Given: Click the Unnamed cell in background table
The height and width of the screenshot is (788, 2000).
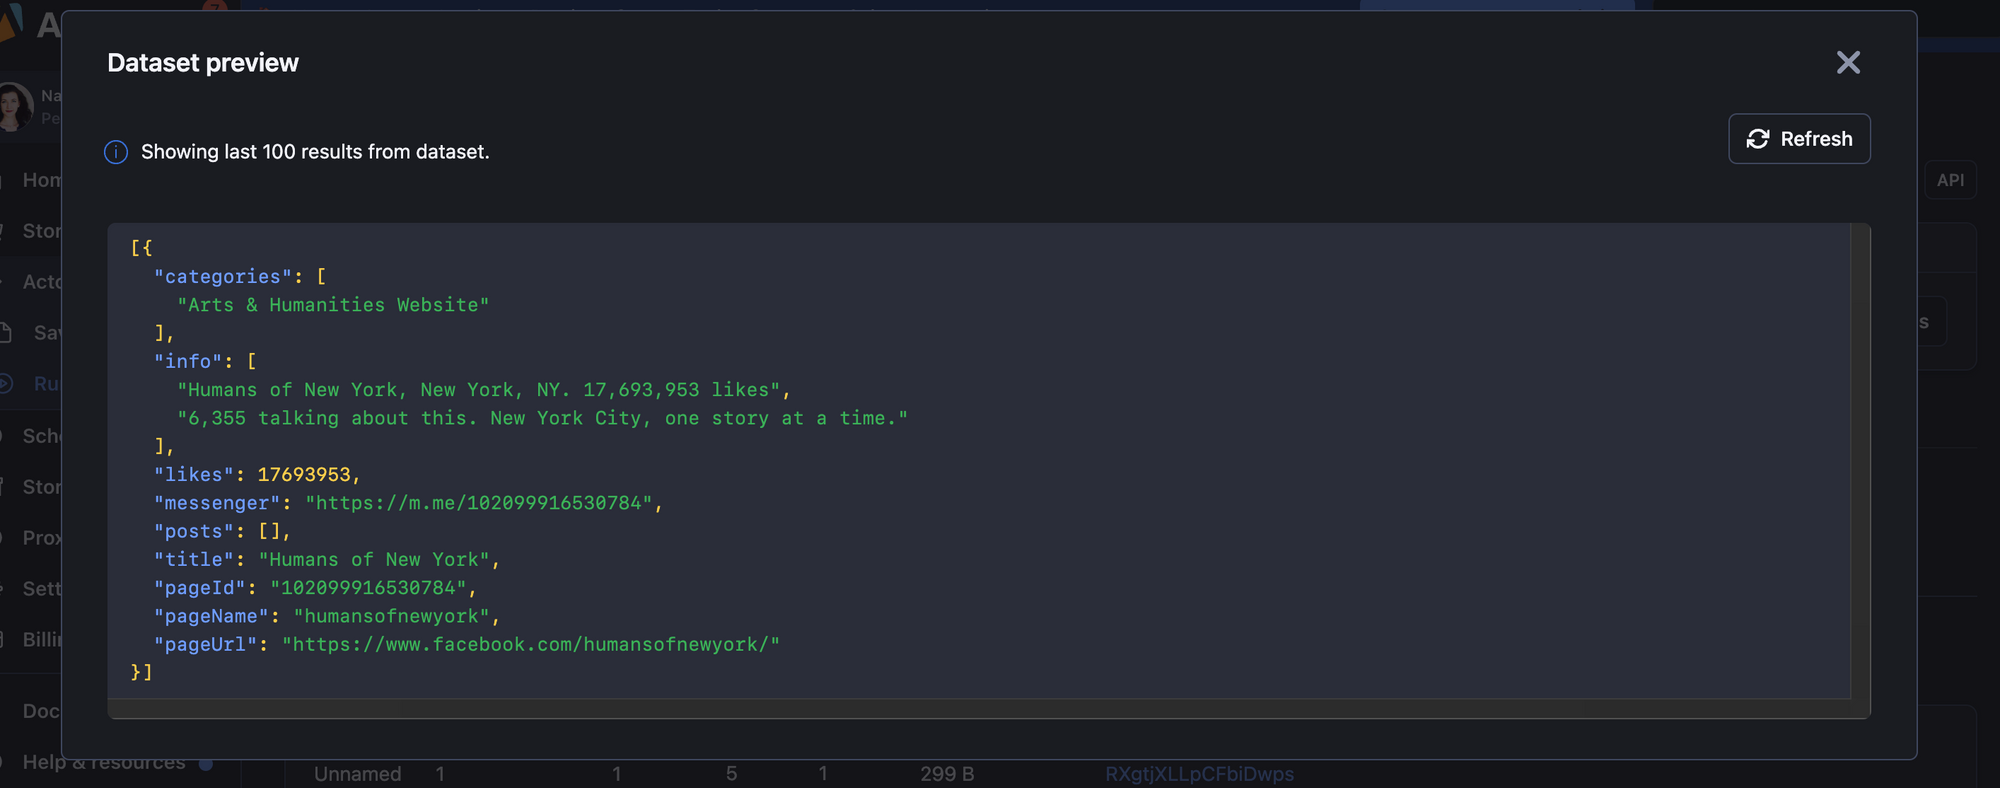Looking at the screenshot, I should click(x=357, y=774).
